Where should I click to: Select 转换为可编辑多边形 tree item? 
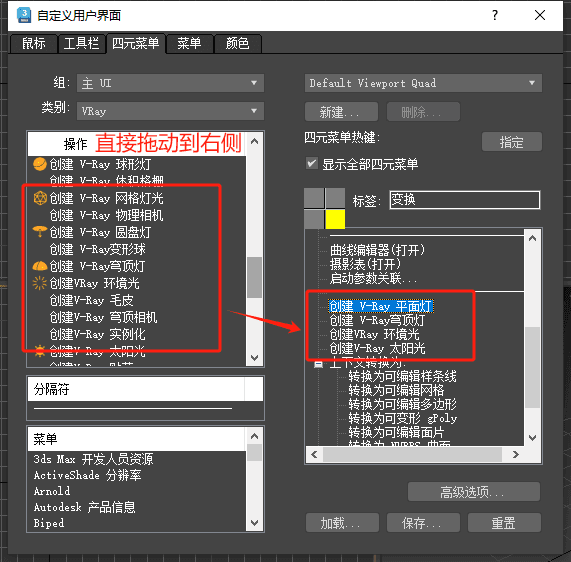[x=402, y=404]
